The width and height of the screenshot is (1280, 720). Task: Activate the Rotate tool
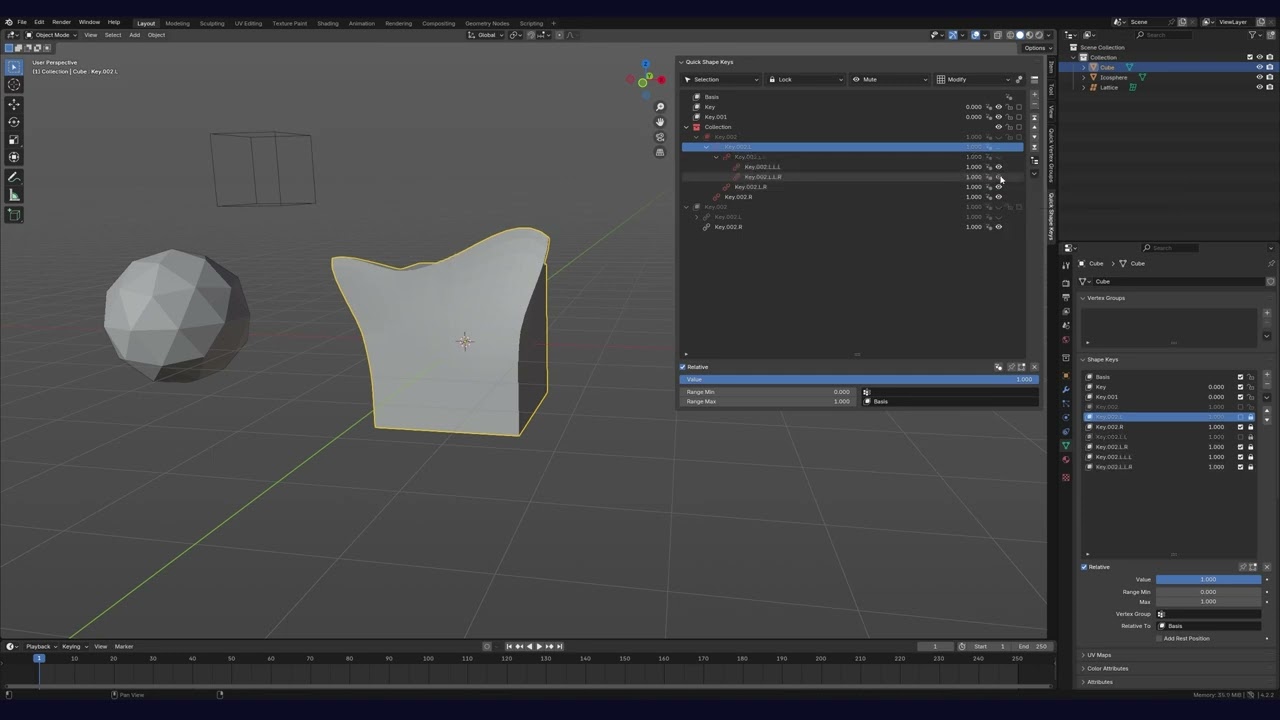[x=14, y=122]
